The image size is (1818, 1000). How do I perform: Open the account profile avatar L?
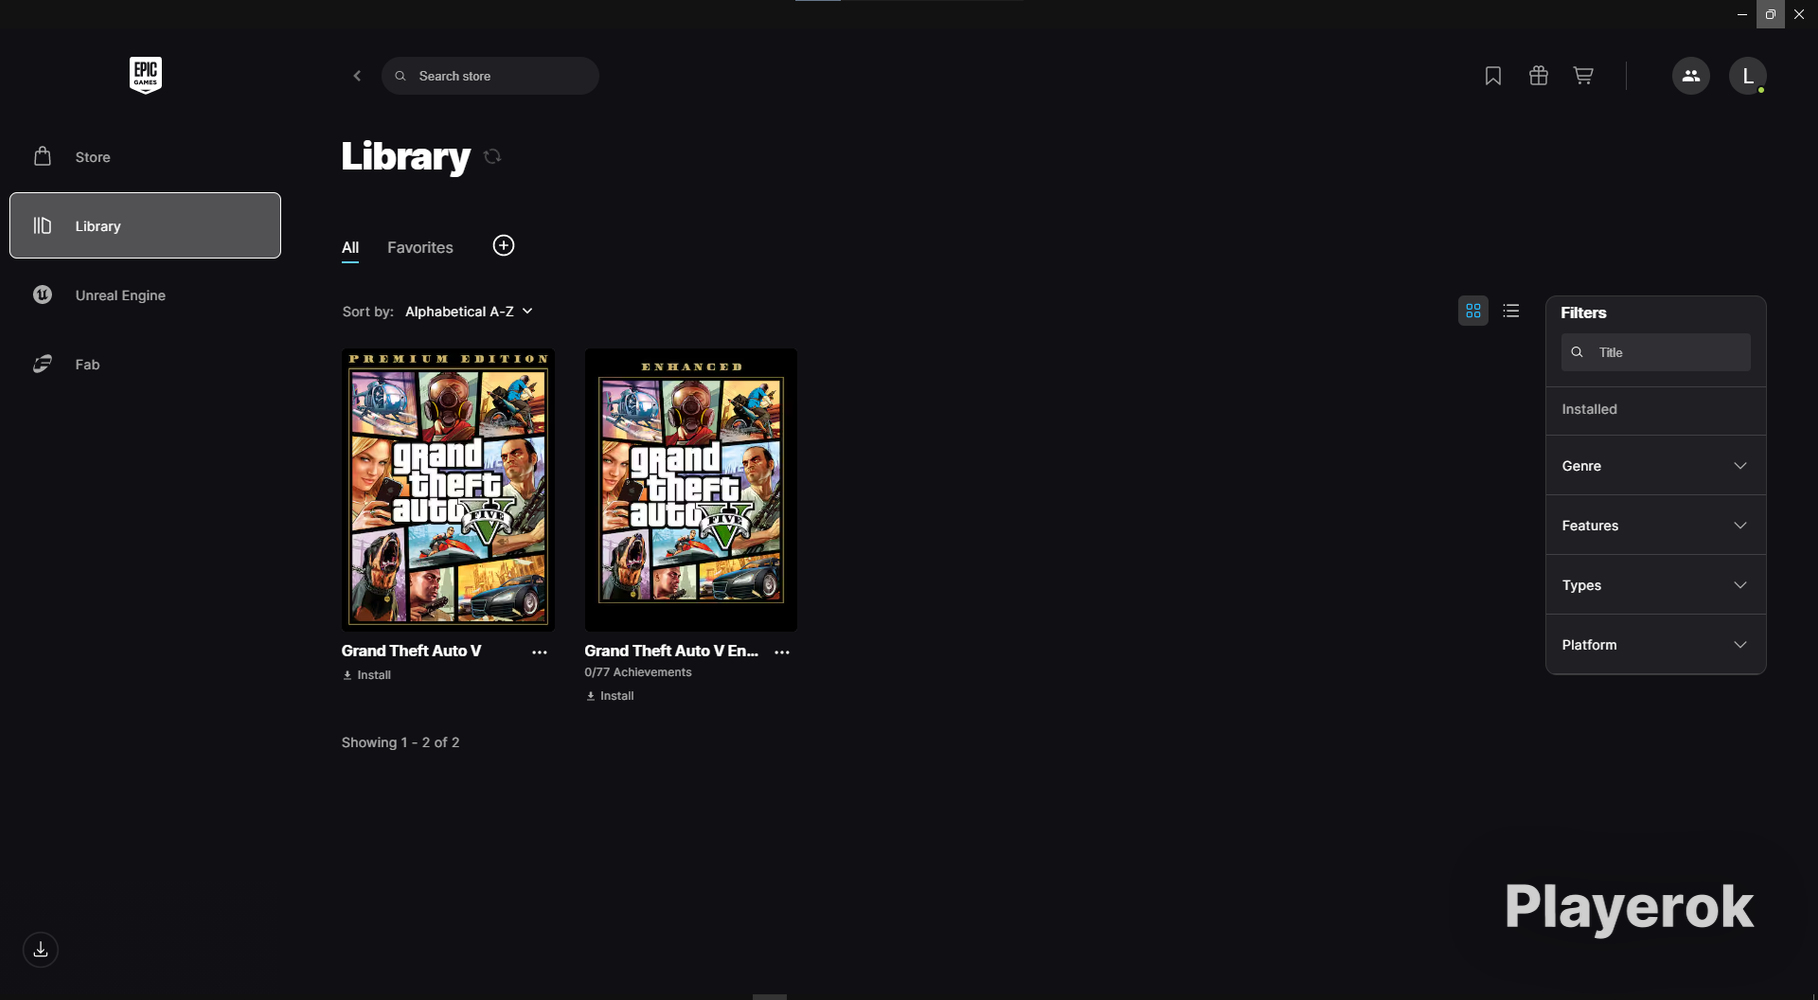coord(1747,76)
